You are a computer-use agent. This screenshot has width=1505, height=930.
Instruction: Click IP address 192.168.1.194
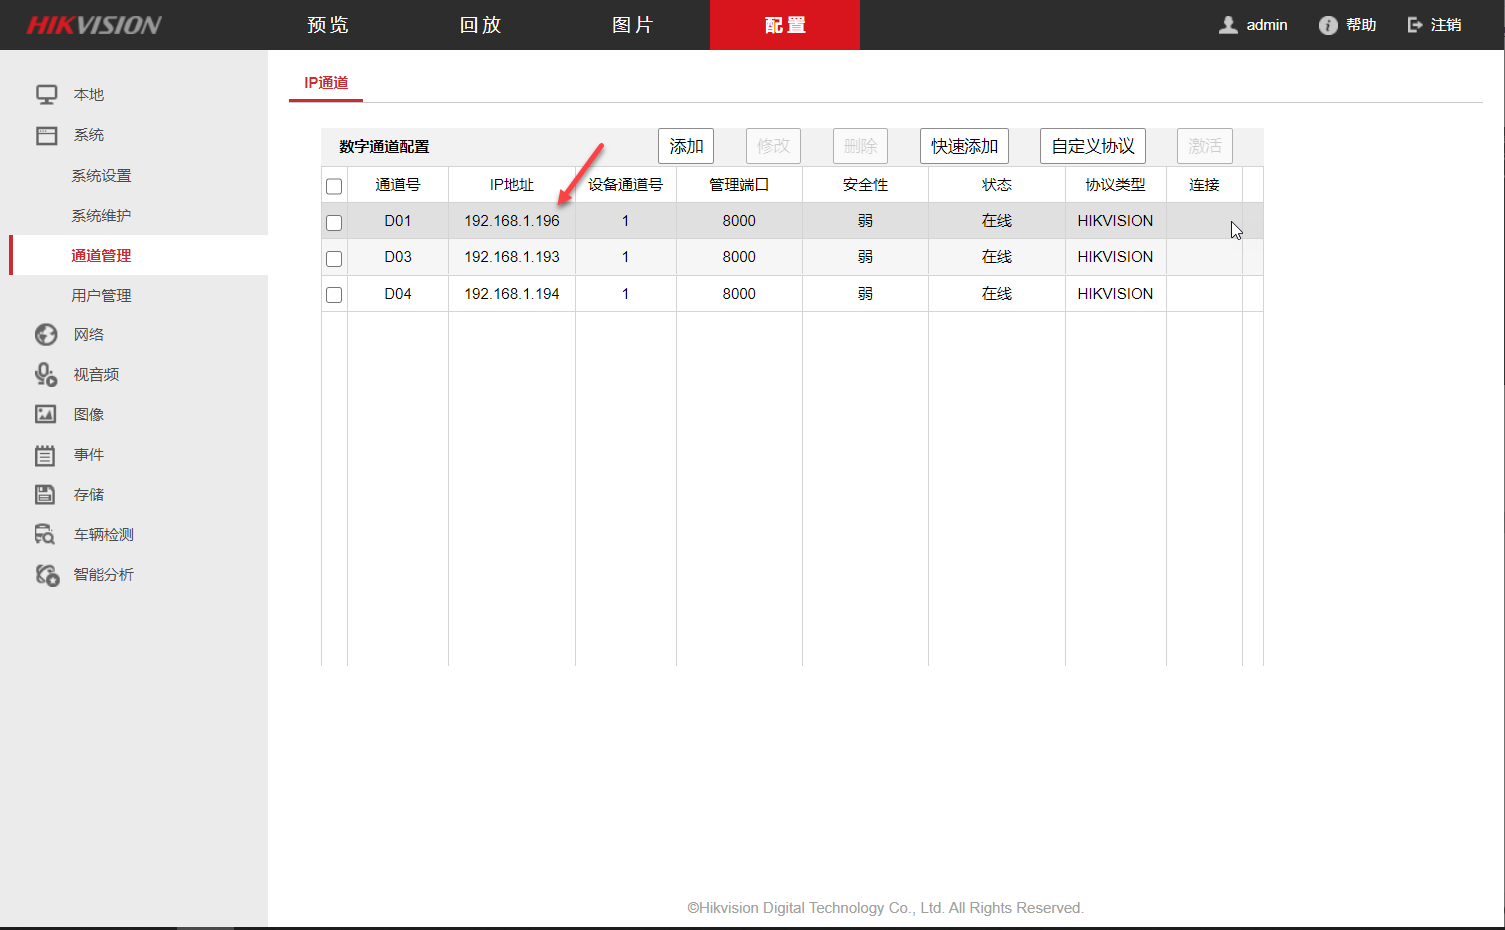pos(512,294)
